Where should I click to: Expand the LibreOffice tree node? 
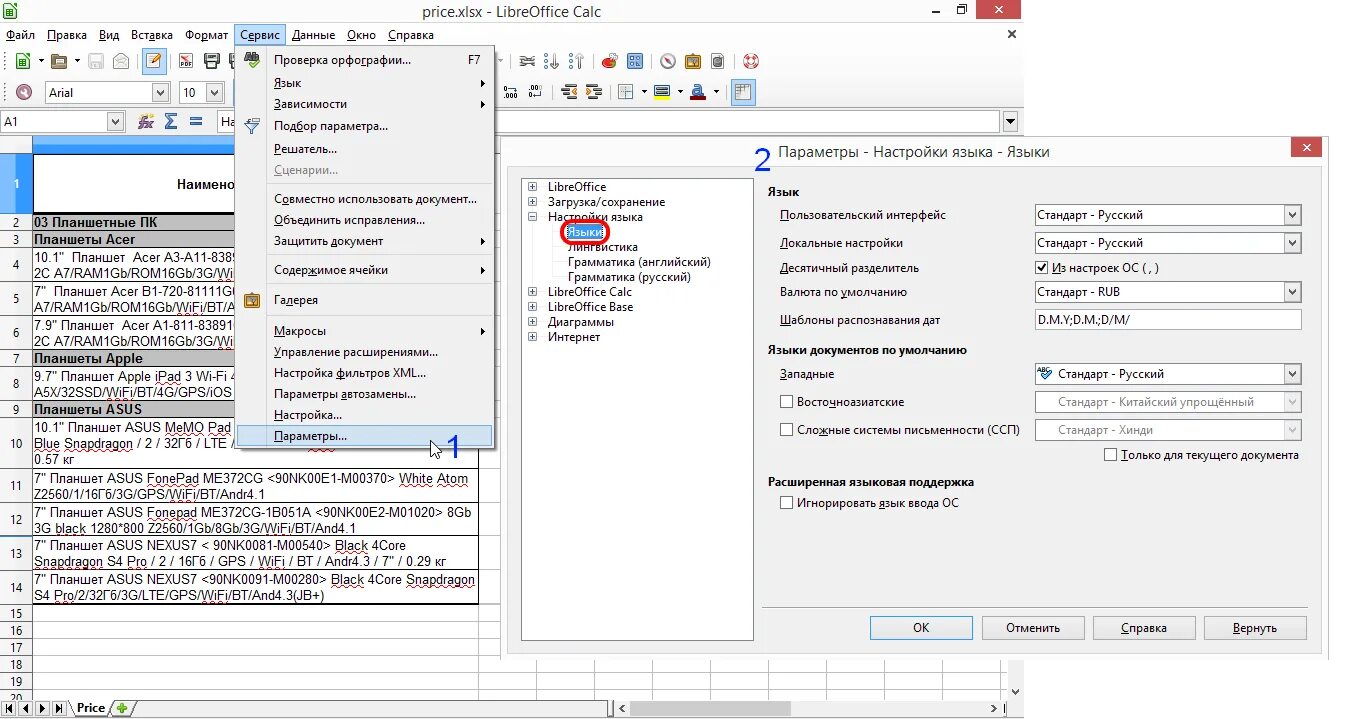click(533, 187)
